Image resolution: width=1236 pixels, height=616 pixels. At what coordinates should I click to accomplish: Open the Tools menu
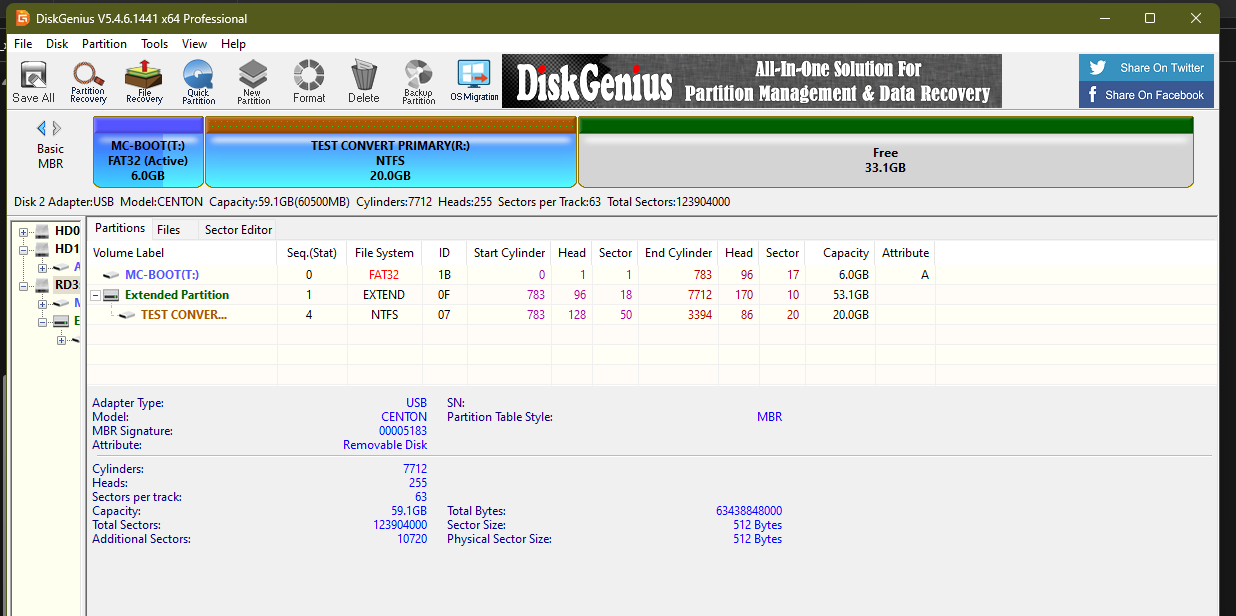click(154, 44)
